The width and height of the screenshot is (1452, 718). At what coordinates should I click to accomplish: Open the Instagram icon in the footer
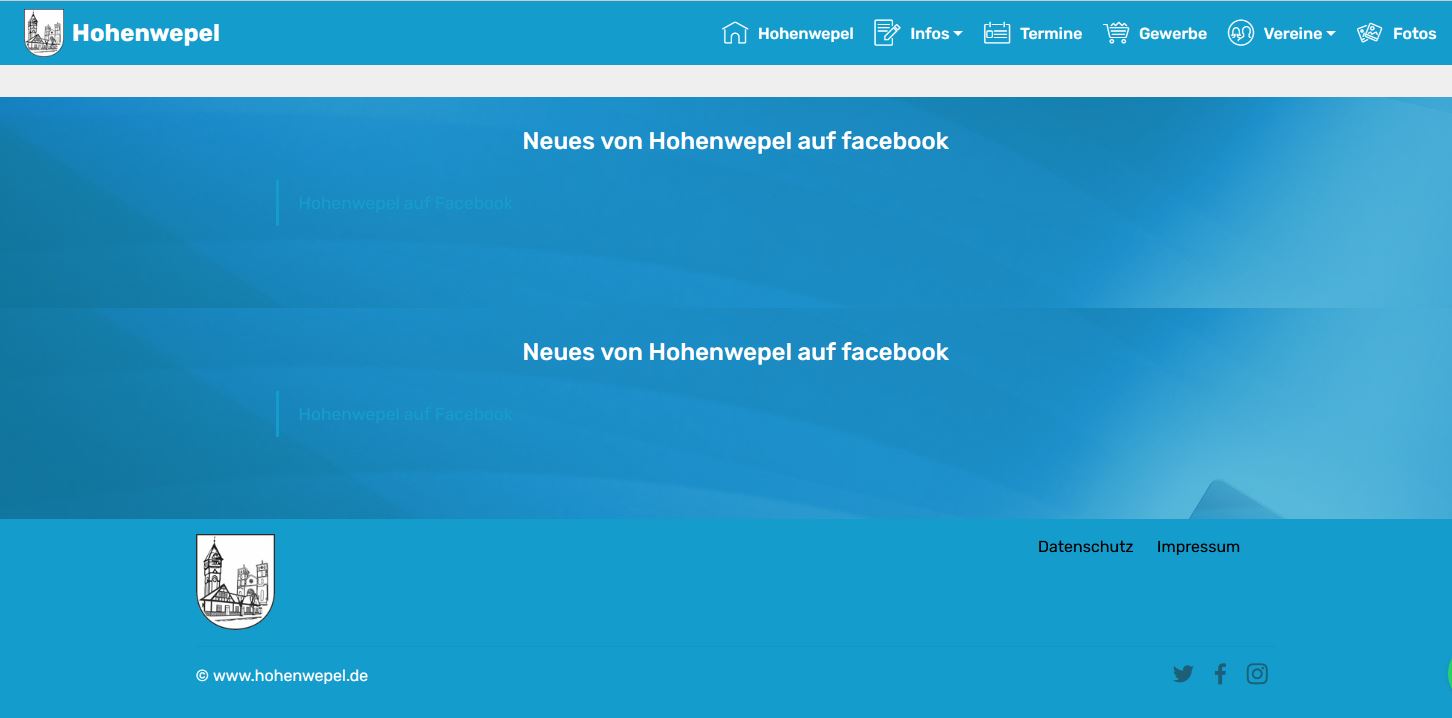pos(1257,674)
